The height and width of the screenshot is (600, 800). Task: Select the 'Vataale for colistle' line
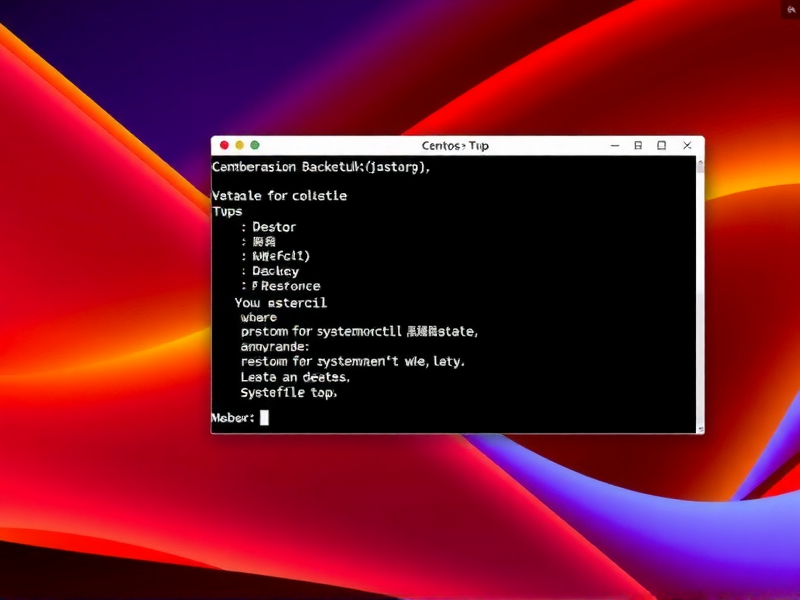click(x=280, y=196)
